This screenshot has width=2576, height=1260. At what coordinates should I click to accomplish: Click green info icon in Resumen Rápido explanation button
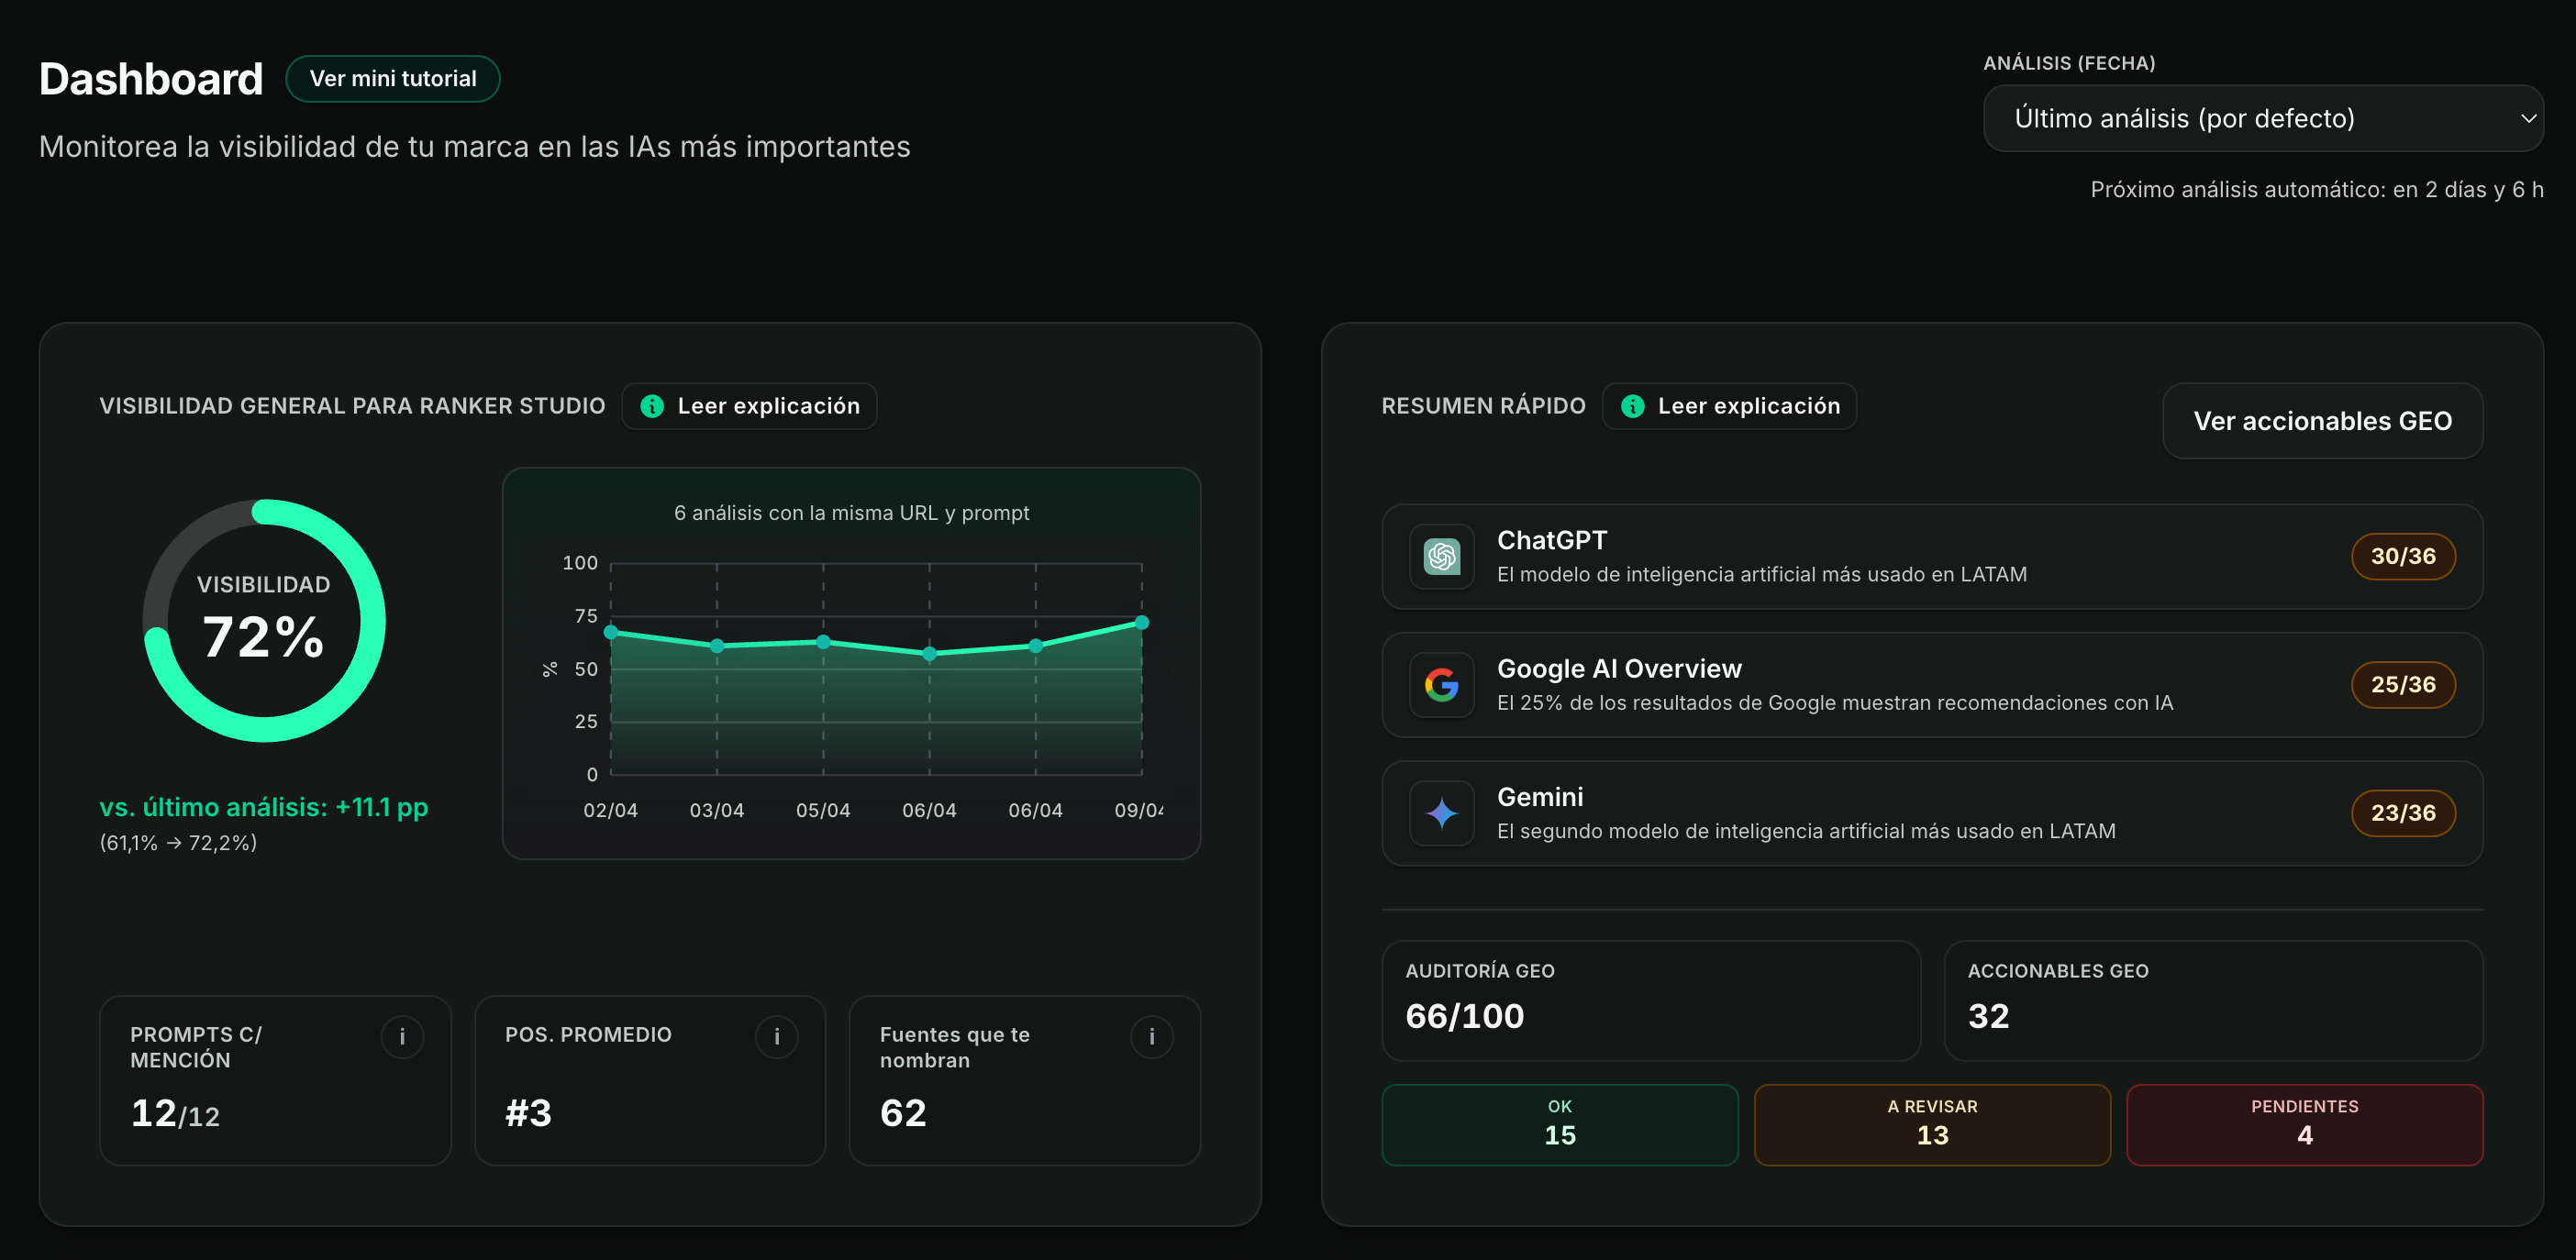click(1632, 406)
